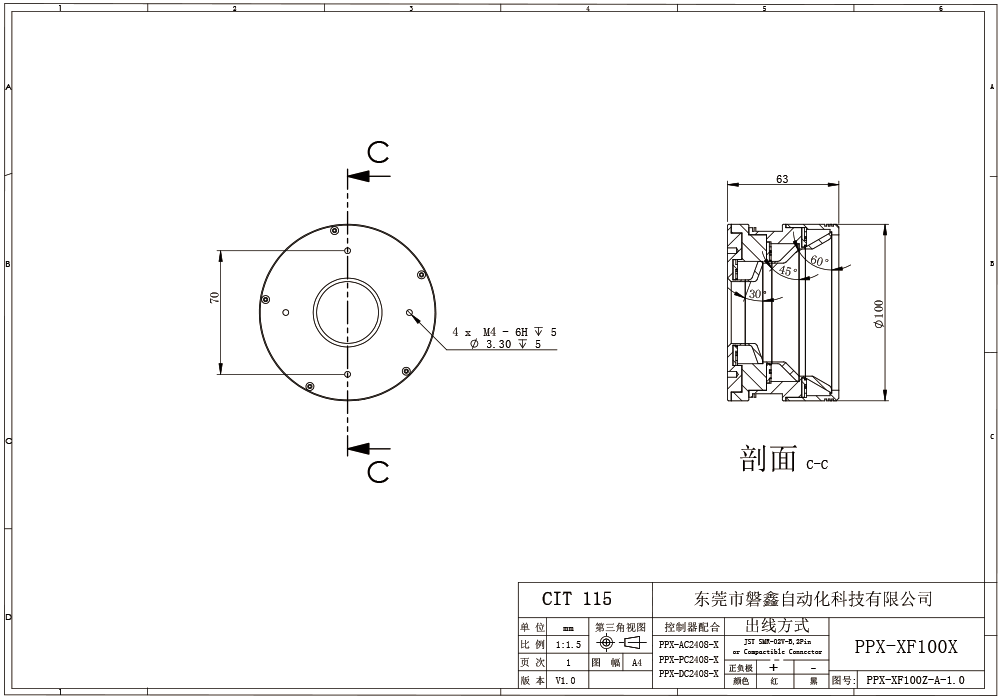Screen dimensions: 1002x699
Task: Click the 1:1.5 scale value
Action: pyautogui.click(x=566, y=645)
